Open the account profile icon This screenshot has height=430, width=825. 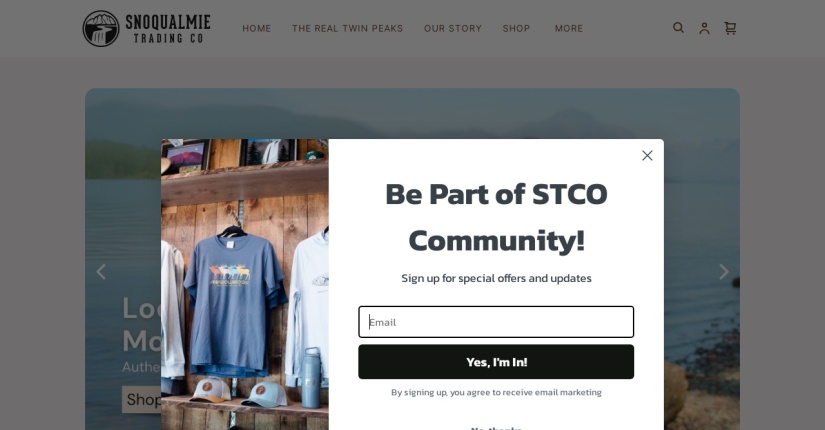[x=704, y=28]
